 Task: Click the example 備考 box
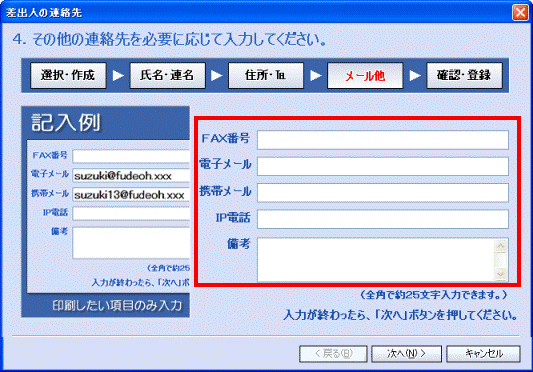[x=131, y=243]
